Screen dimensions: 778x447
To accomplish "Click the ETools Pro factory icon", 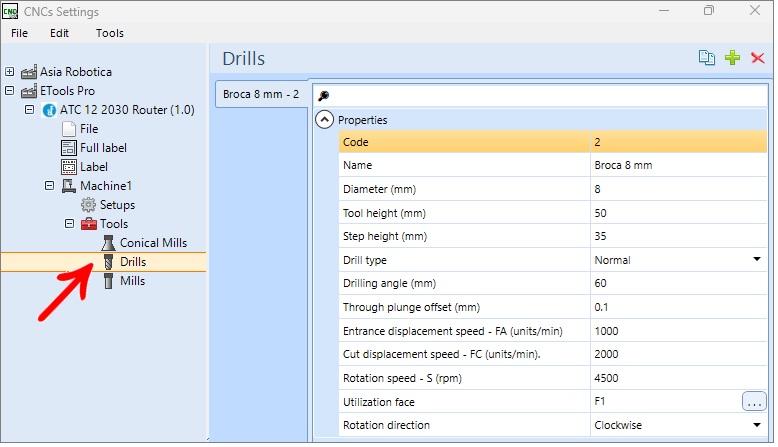I will (29, 91).
